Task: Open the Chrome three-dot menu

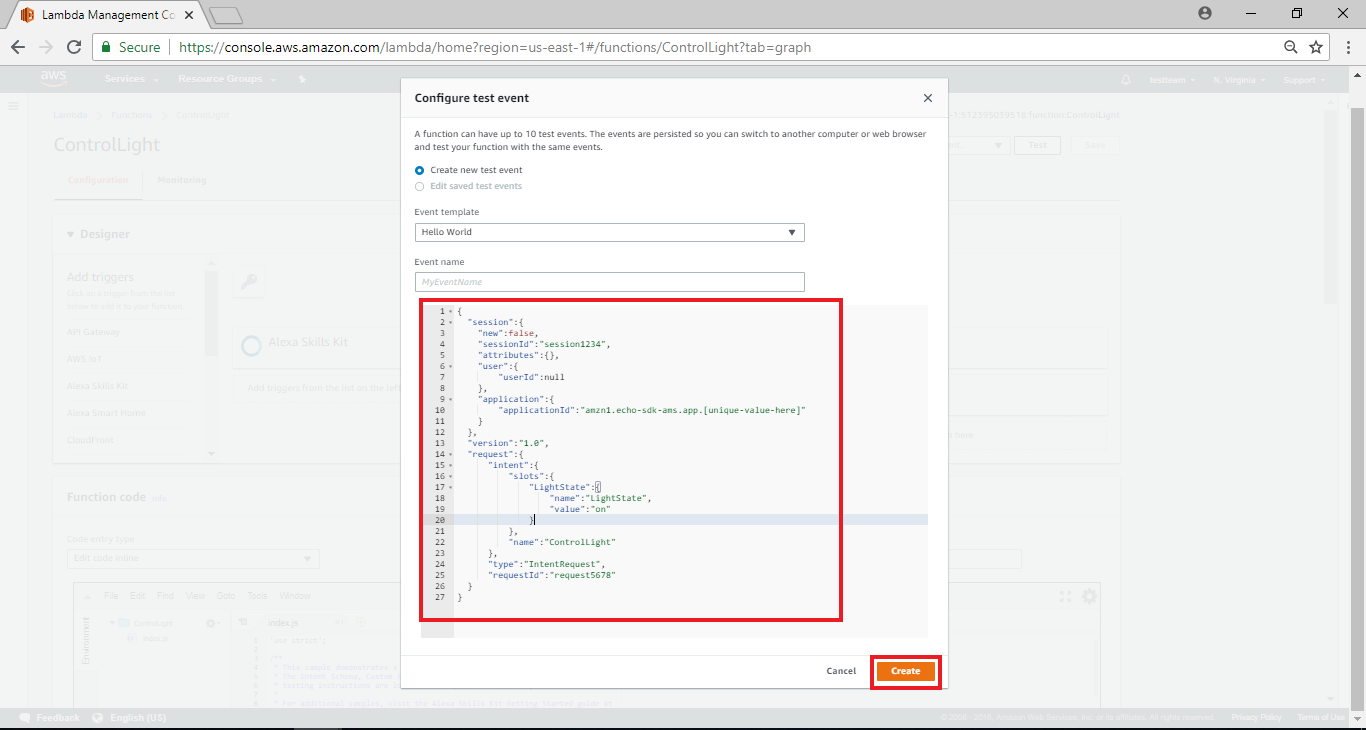Action: 1347,47
